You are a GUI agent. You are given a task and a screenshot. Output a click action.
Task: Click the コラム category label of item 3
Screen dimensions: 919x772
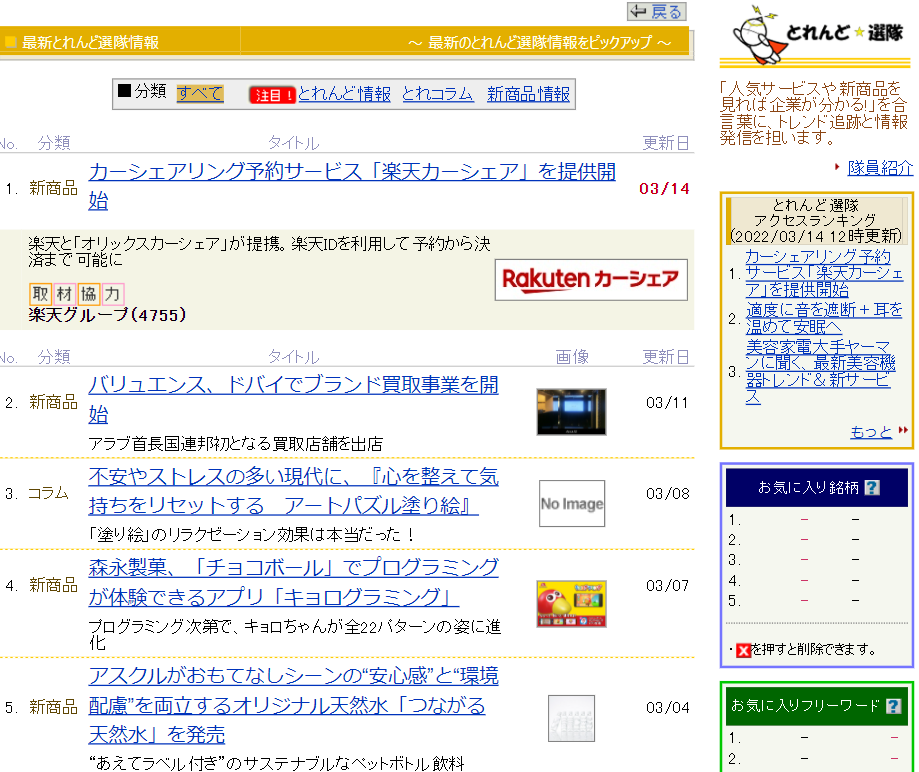click(x=49, y=493)
